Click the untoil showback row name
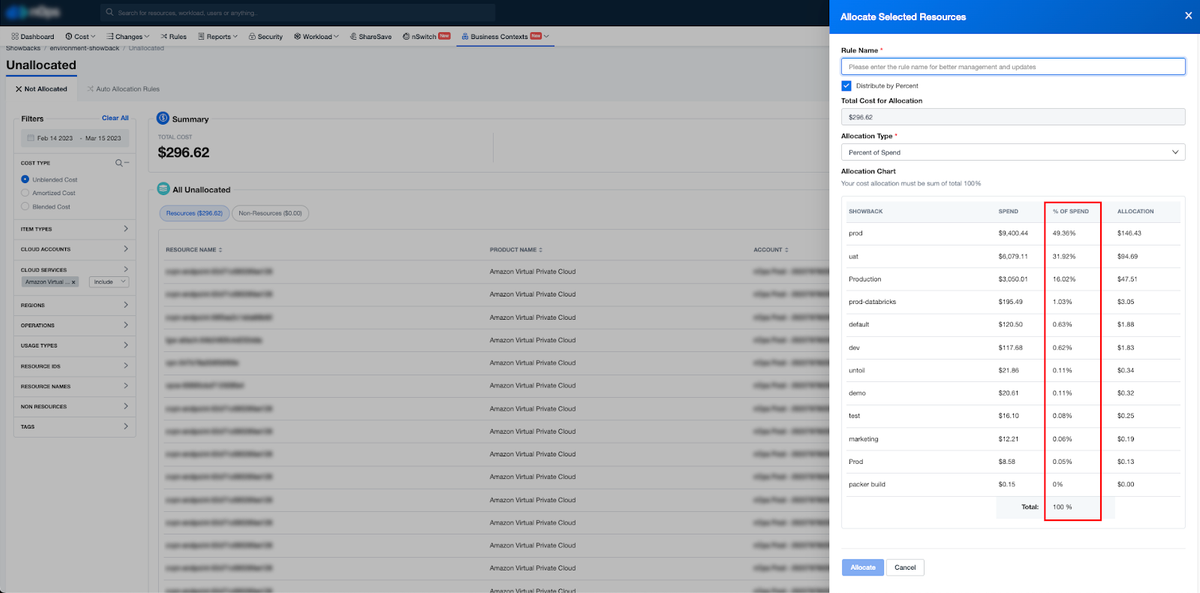This screenshot has width=1200, height=593. [x=858, y=370]
